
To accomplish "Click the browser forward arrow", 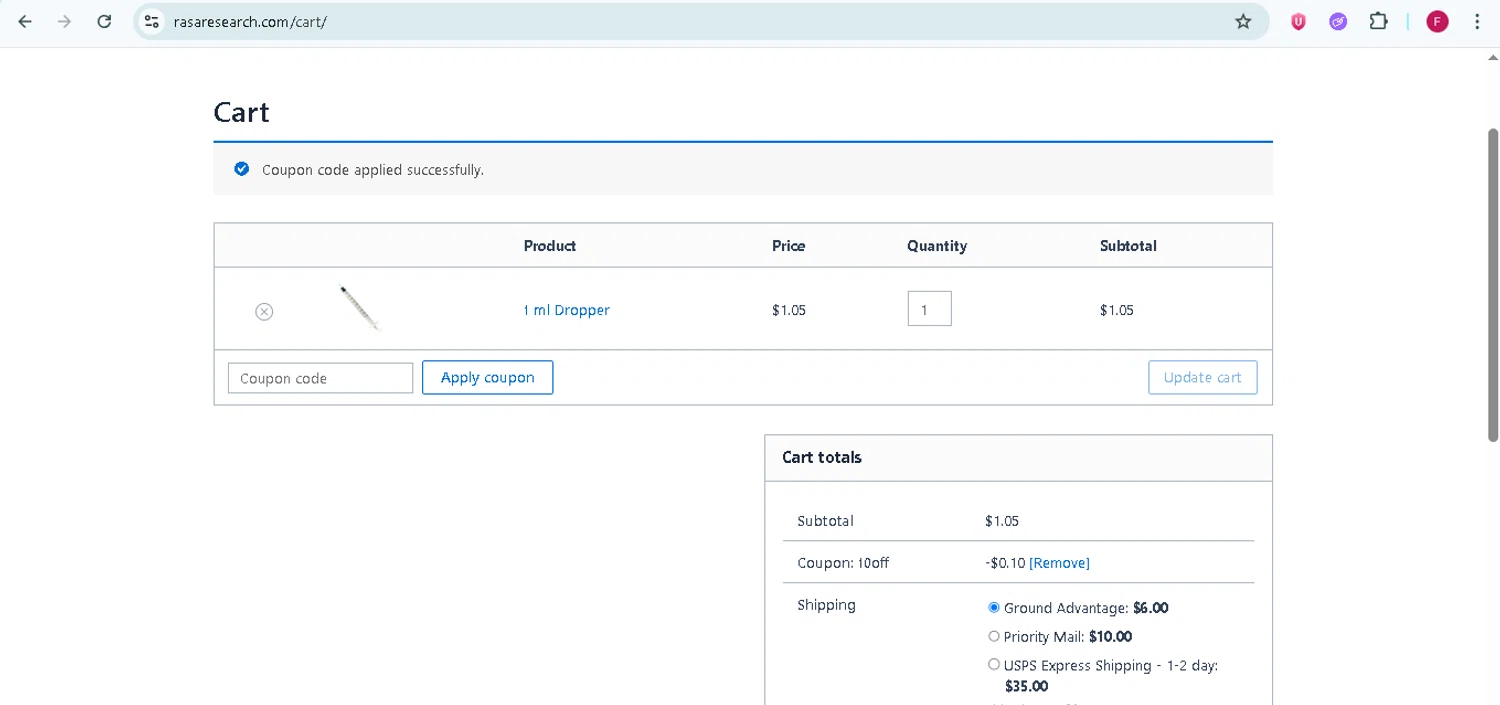I will (x=65, y=21).
